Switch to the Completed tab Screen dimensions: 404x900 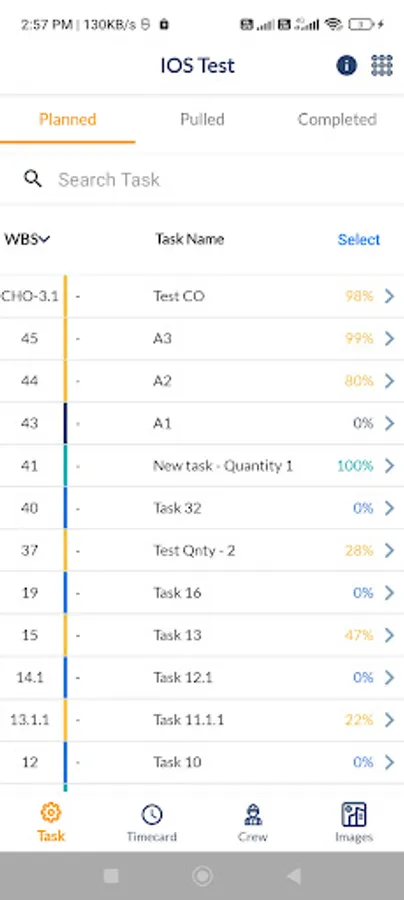coord(337,119)
